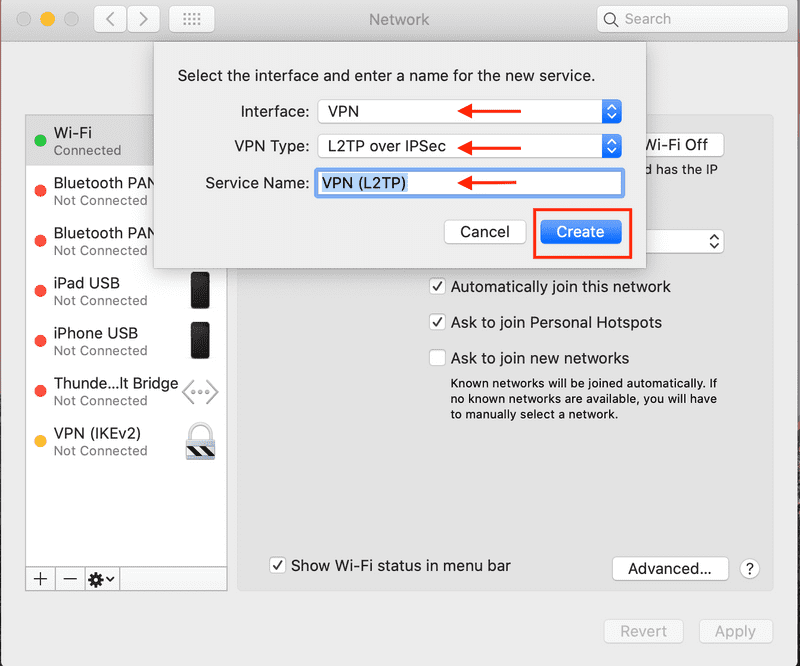Click the iPhone USB device icon
Screen dimensions: 800x666
(x=200, y=340)
